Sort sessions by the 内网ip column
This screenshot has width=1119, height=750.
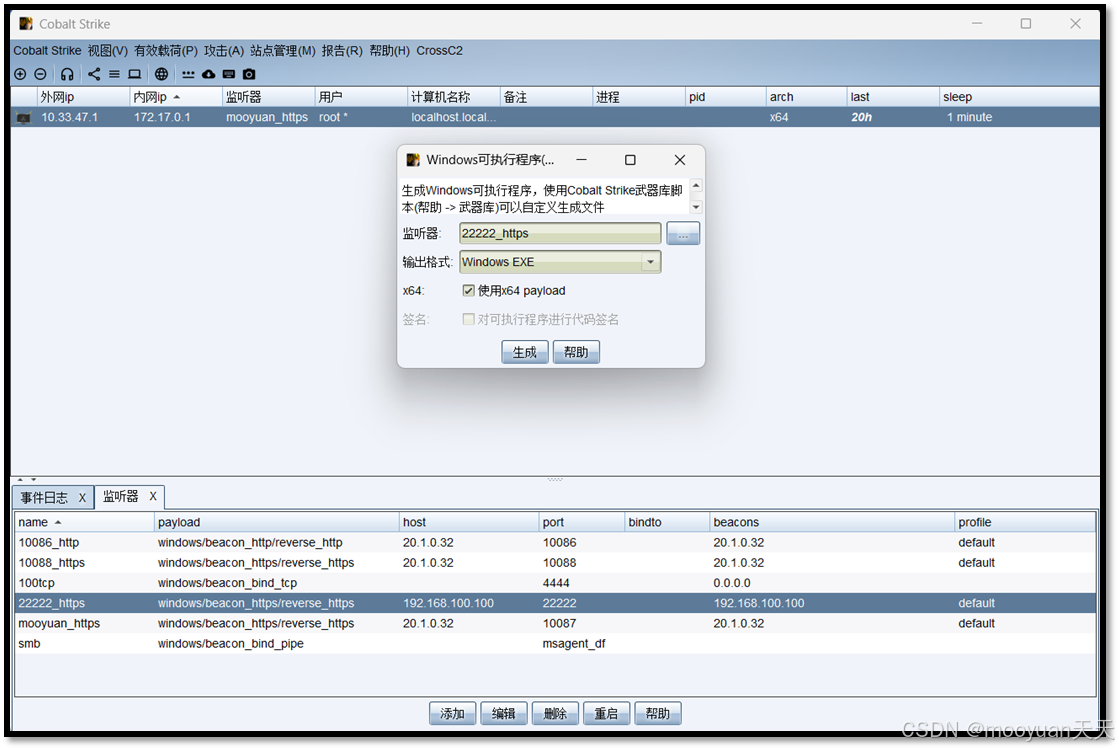tap(176, 96)
